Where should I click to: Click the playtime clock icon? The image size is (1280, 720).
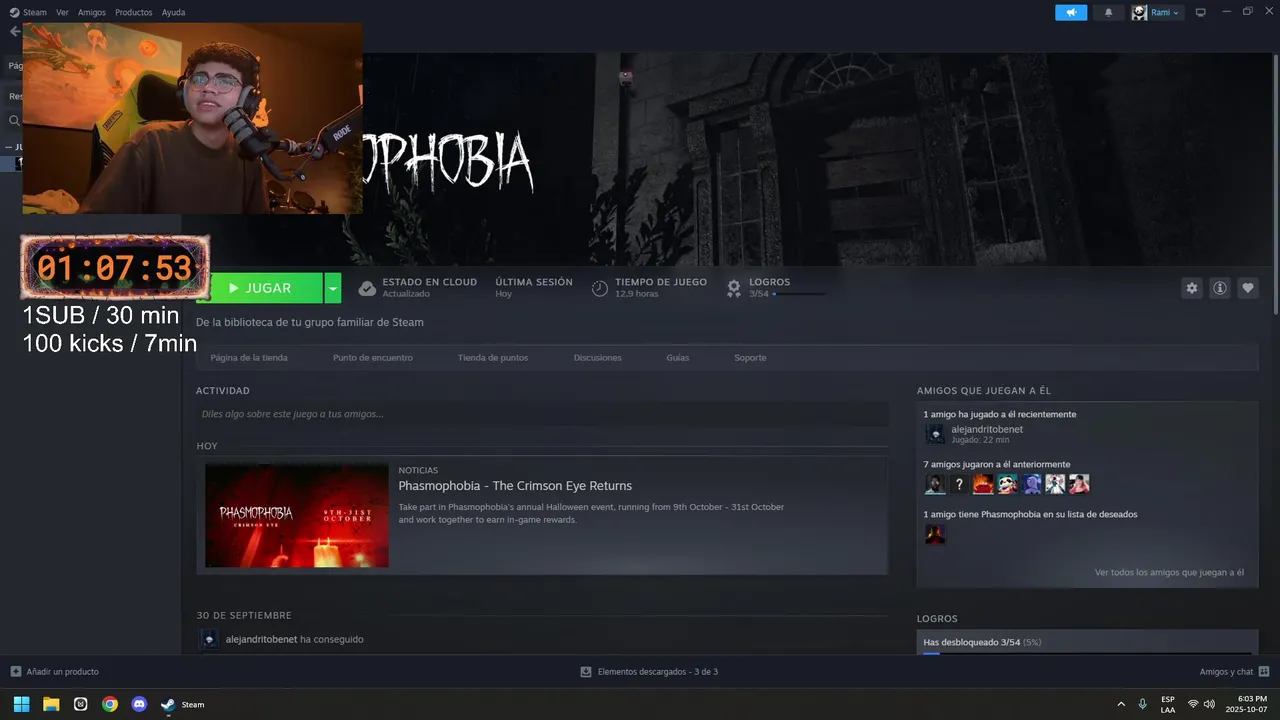(600, 288)
